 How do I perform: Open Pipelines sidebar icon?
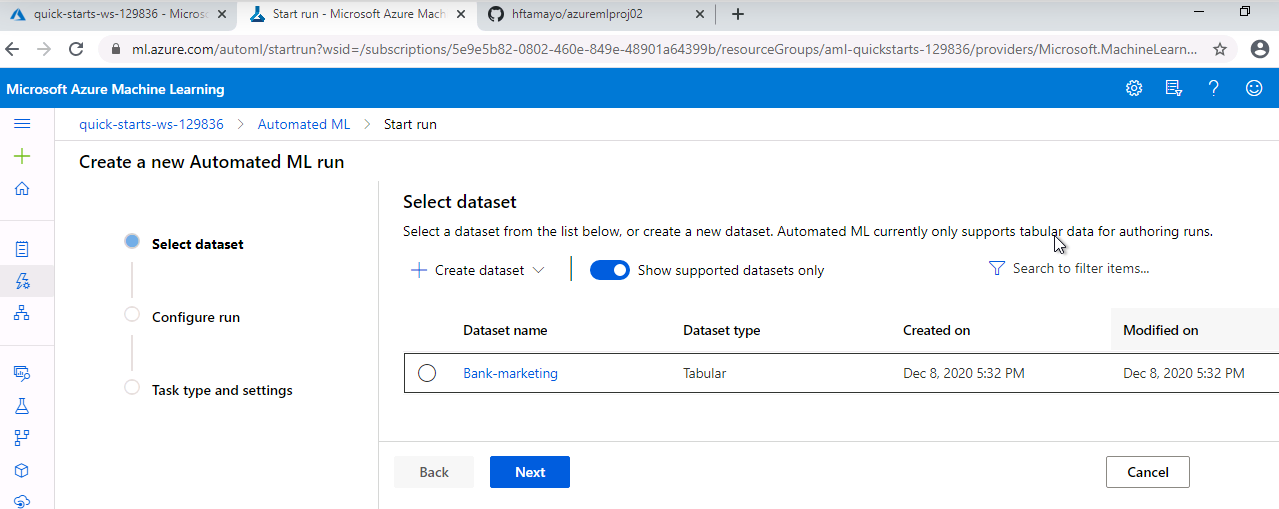click(22, 438)
